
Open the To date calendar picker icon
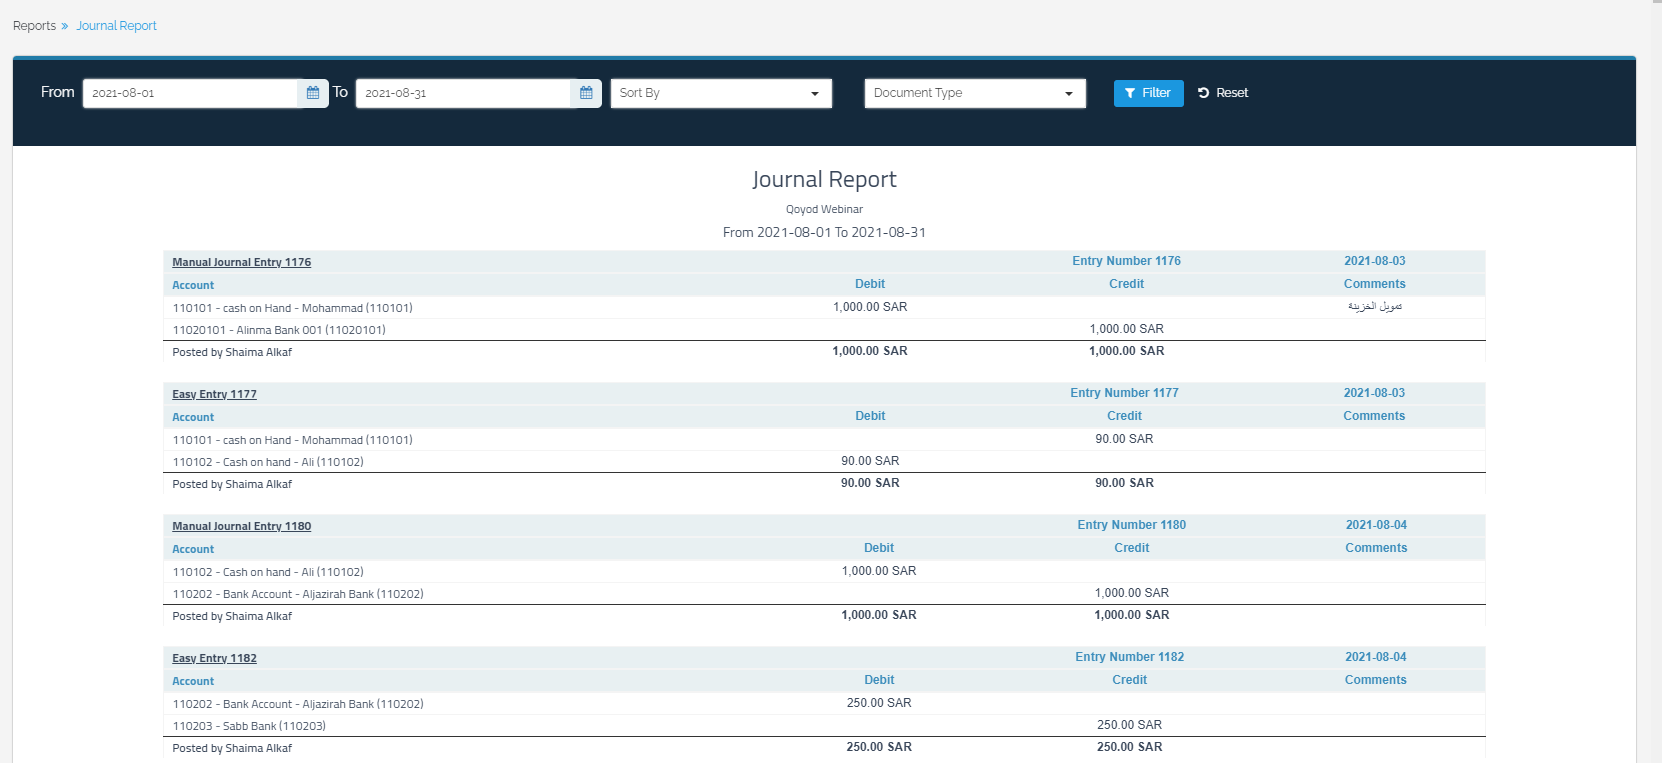tap(586, 93)
